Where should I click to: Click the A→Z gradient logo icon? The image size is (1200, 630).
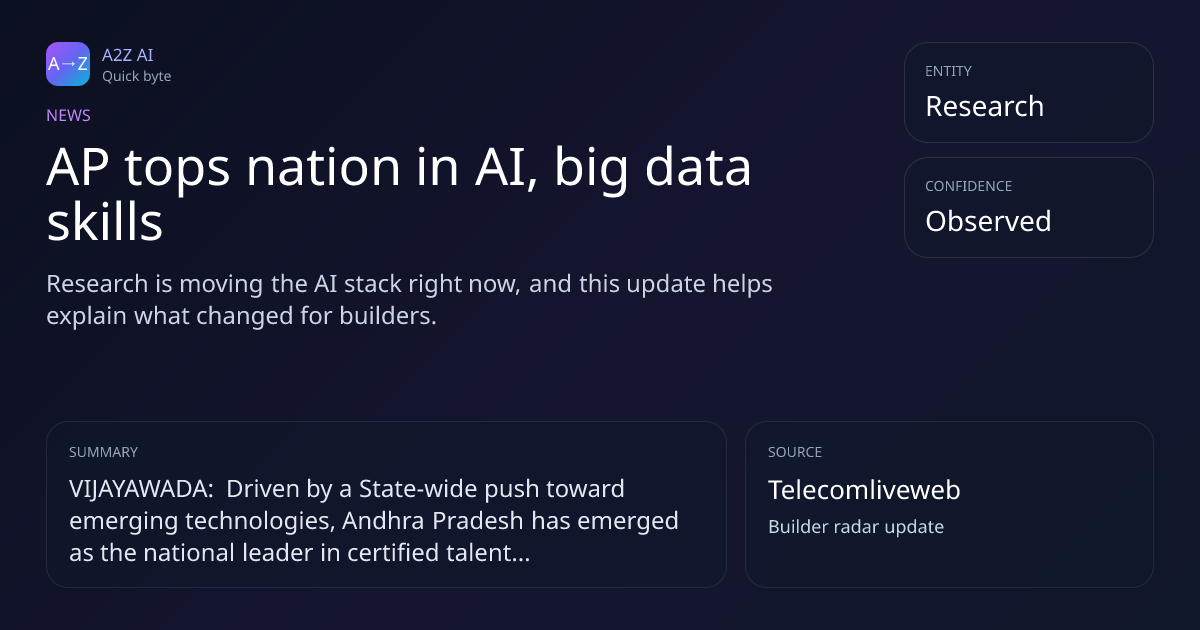pyautogui.click(x=68, y=64)
